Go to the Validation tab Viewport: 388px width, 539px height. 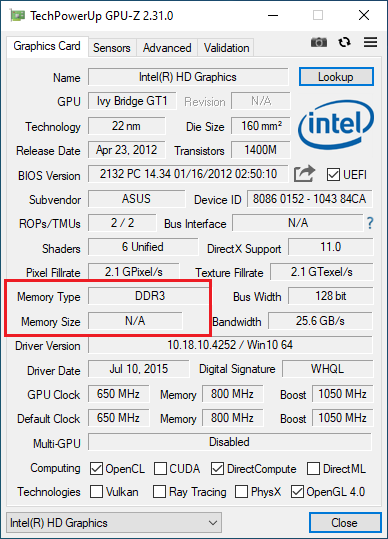coord(226,48)
